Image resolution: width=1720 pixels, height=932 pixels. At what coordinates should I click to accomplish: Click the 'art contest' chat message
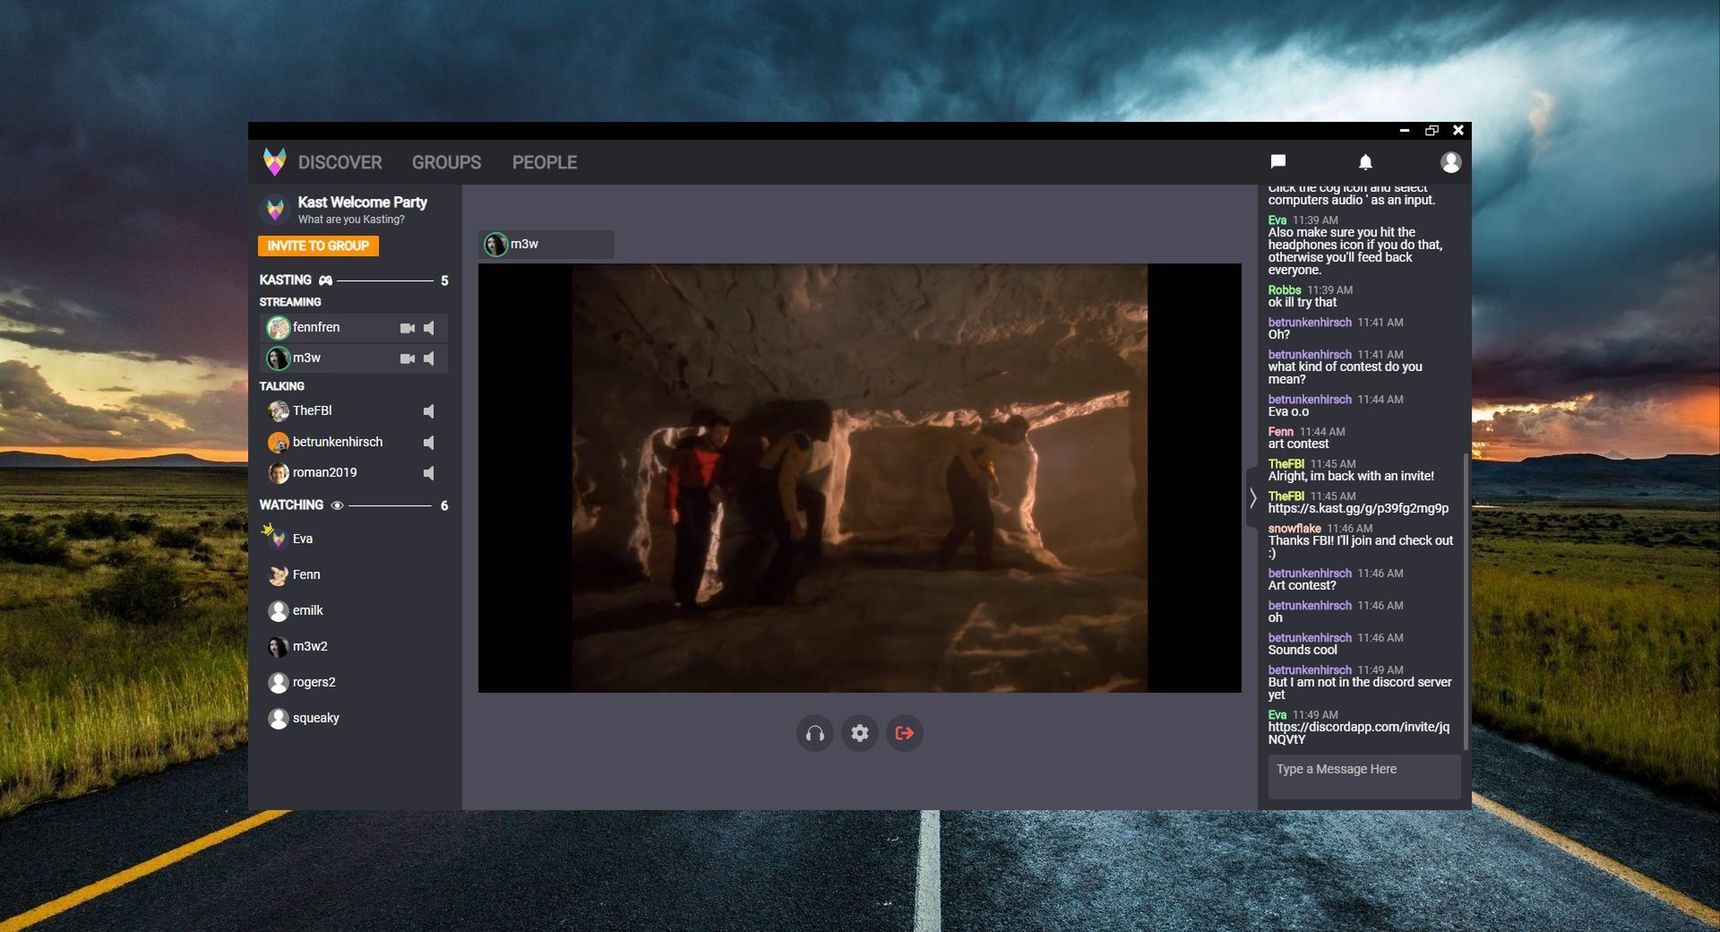1298,444
